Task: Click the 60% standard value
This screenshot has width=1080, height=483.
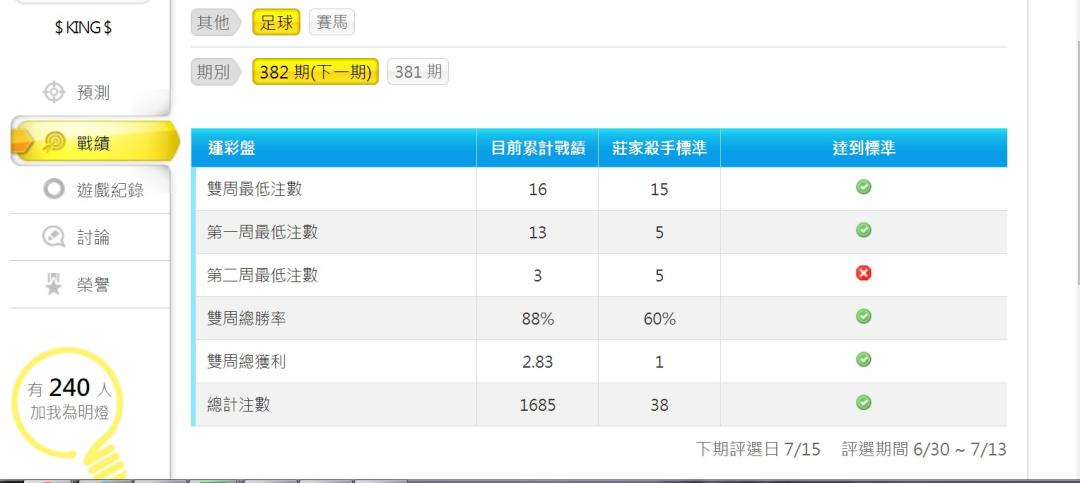Action: click(x=660, y=319)
